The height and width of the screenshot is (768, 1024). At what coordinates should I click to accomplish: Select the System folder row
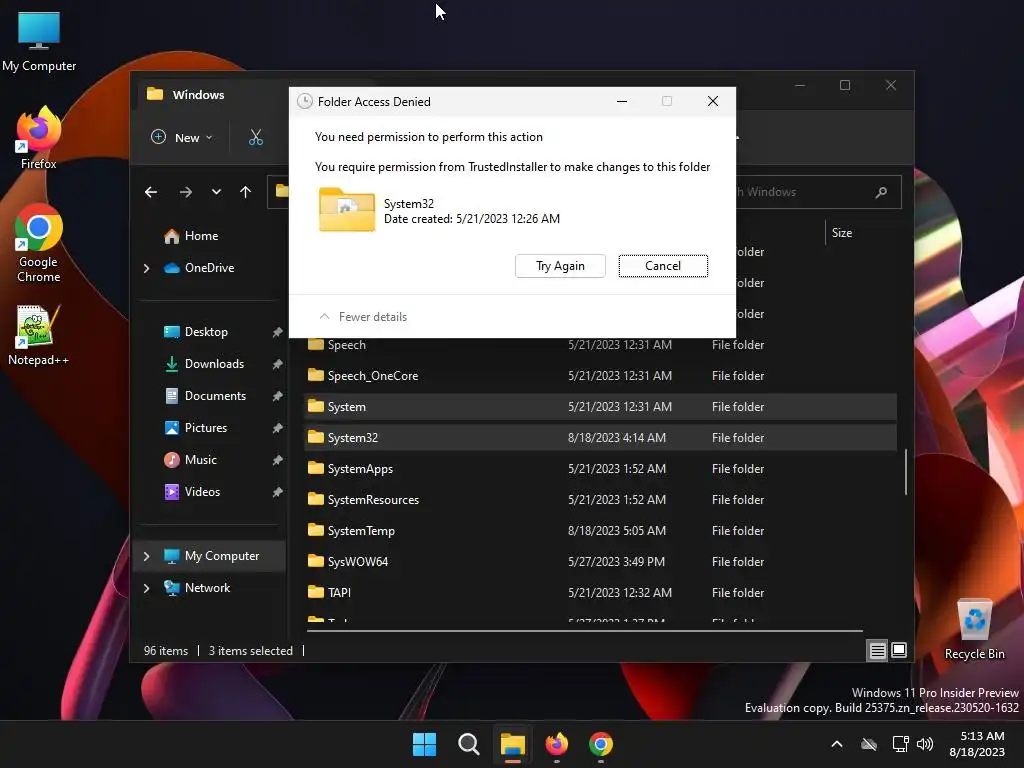pos(600,406)
